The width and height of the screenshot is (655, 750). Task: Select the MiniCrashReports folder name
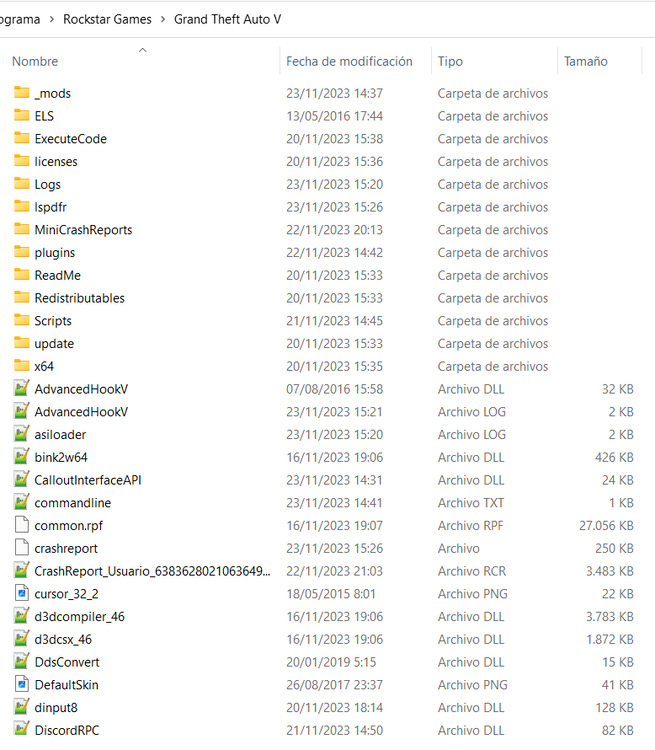point(83,230)
